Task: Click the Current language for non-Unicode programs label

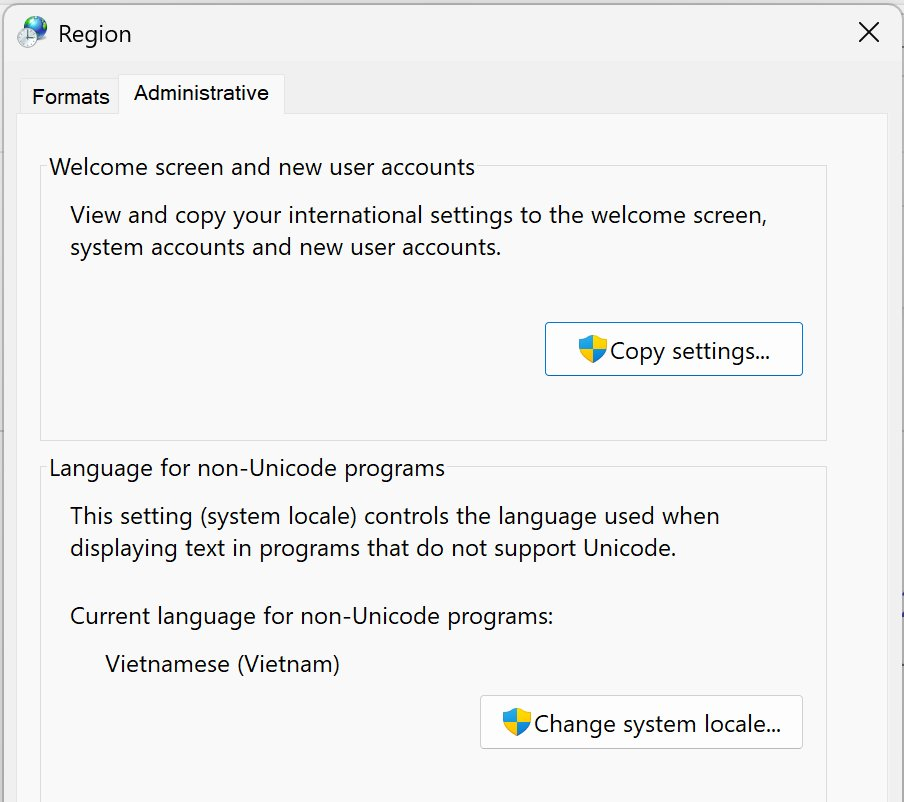Action: 311,616
